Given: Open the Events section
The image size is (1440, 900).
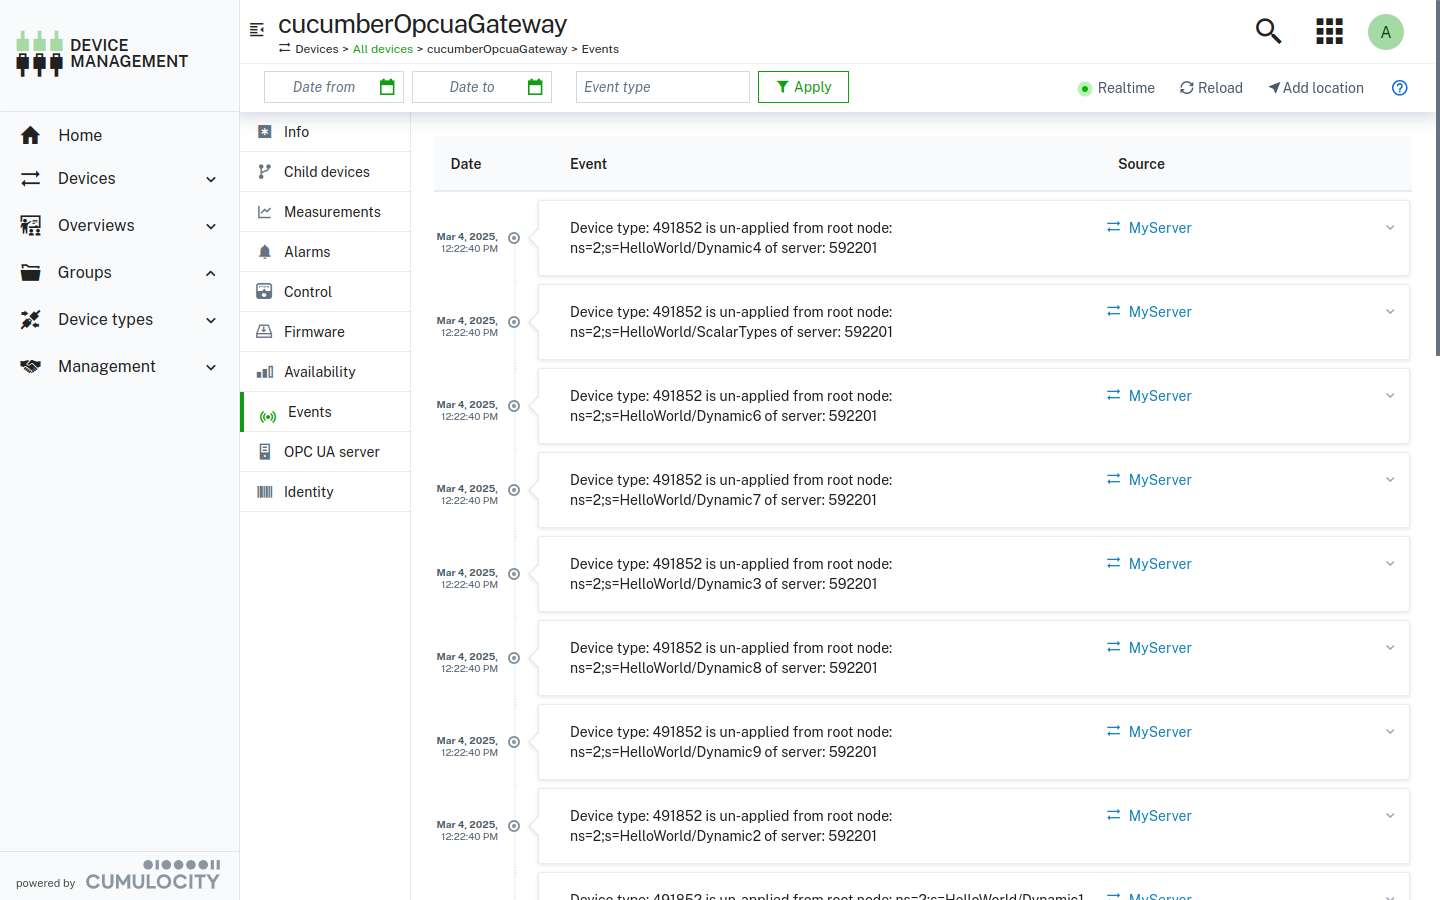Looking at the screenshot, I should coord(309,411).
